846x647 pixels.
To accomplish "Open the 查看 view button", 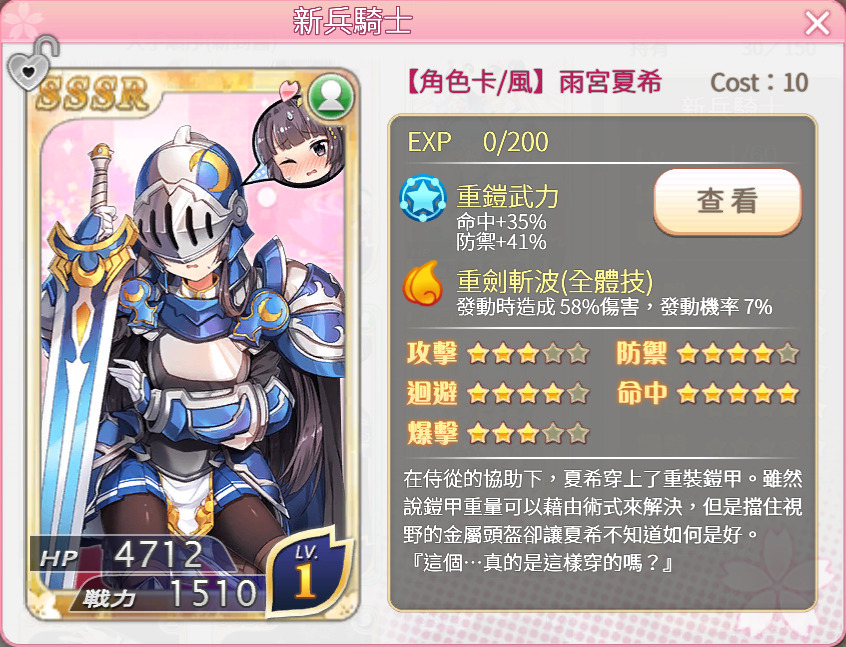I will click(727, 201).
